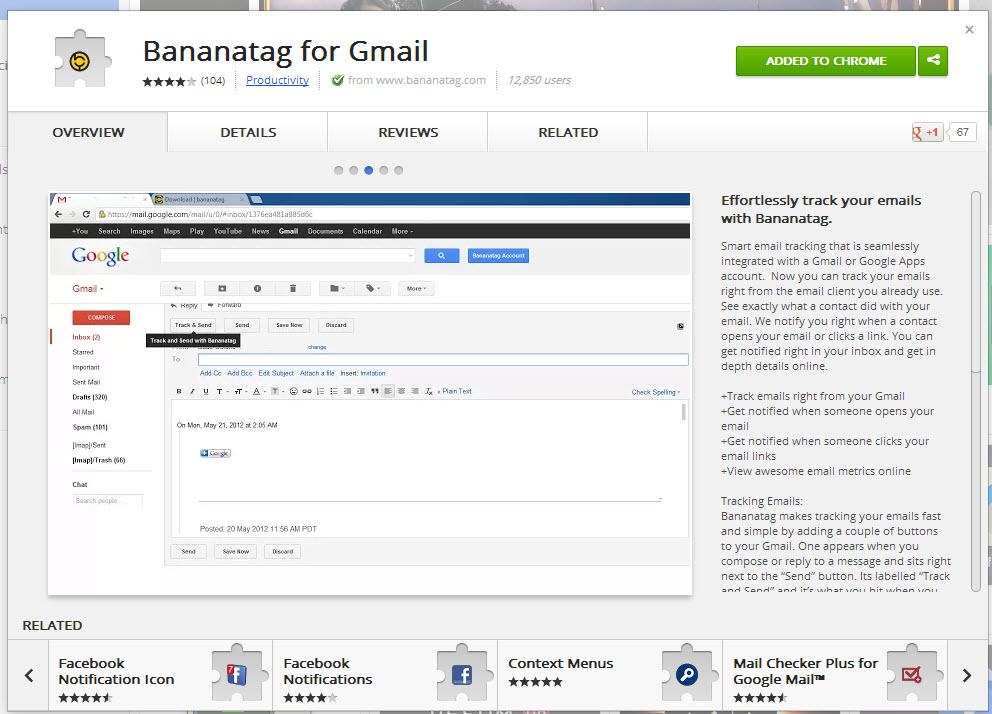
Task: Open Mail Checker Plus extension icon
Action: pos(911,674)
